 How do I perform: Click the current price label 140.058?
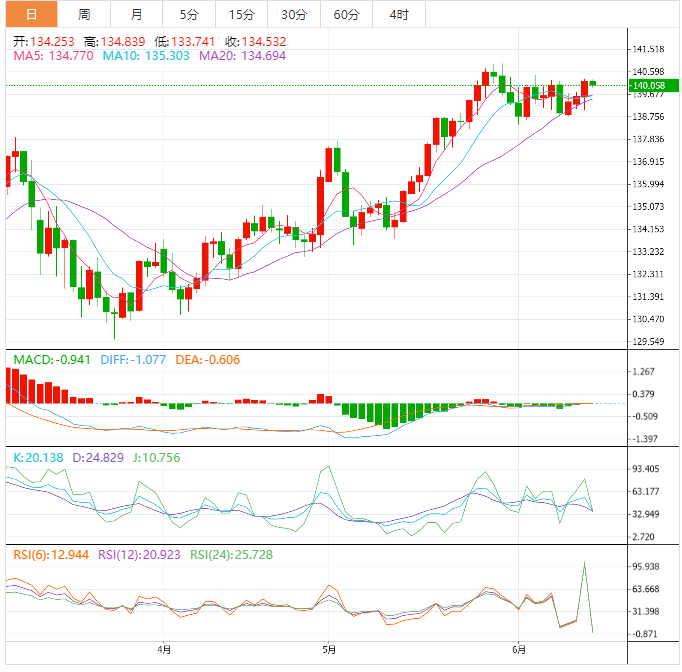pos(654,85)
